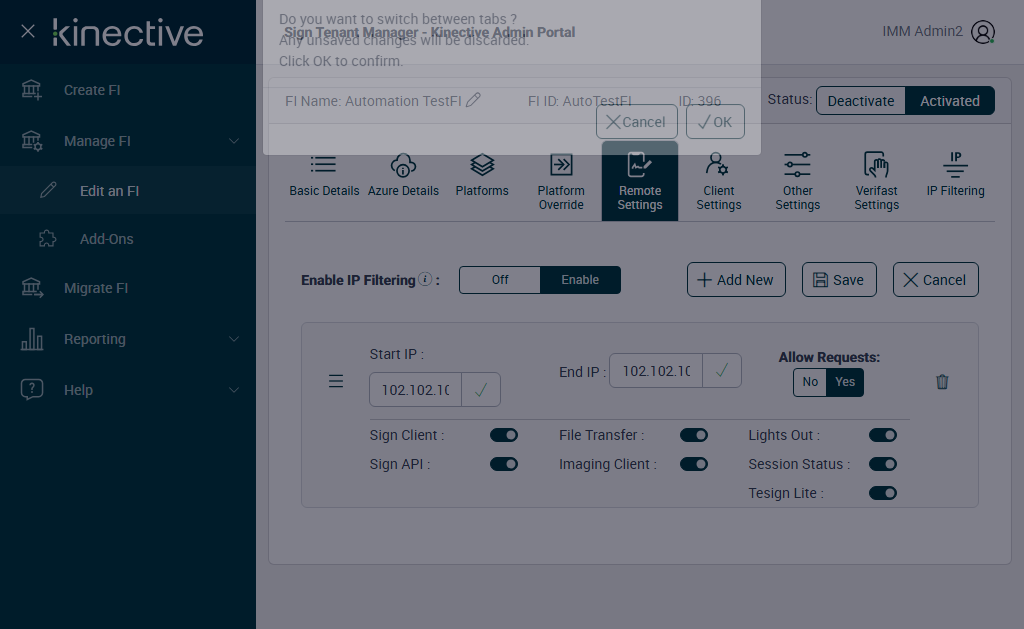The width and height of the screenshot is (1024, 629).
Task: Open the Client Settings tab
Action: (x=718, y=181)
